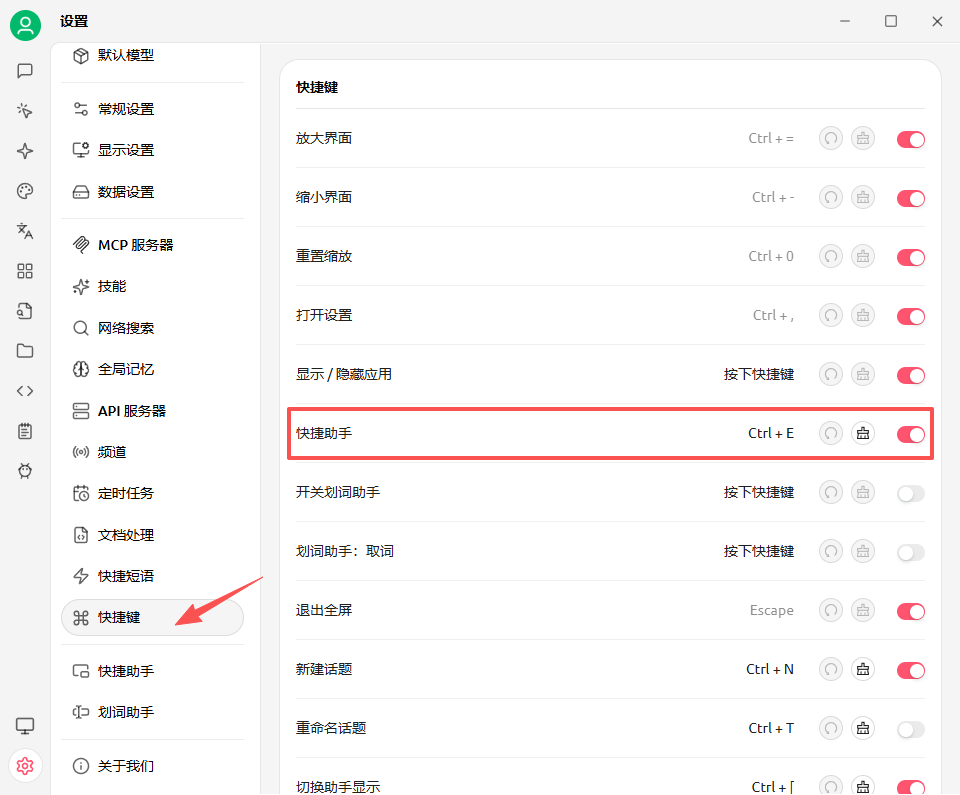Image resolution: width=960 pixels, height=795 pixels.
Task: Clear the 新建话题 Ctrl + N shortcut
Action: pyautogui.click(x=863, y=669)
